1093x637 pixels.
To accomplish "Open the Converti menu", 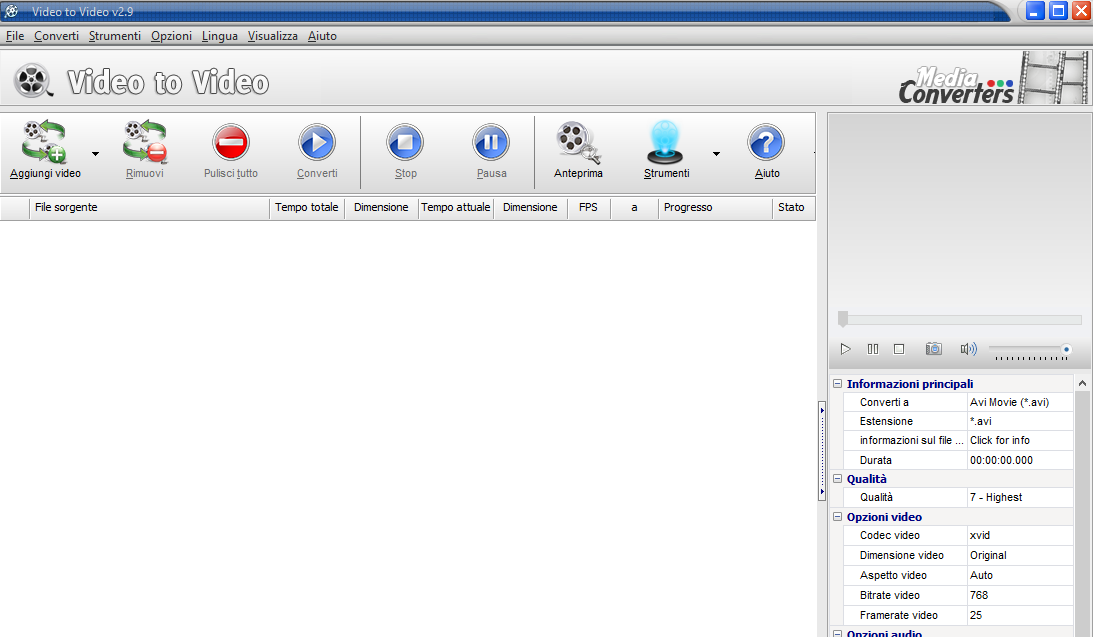I will point(56,36).
